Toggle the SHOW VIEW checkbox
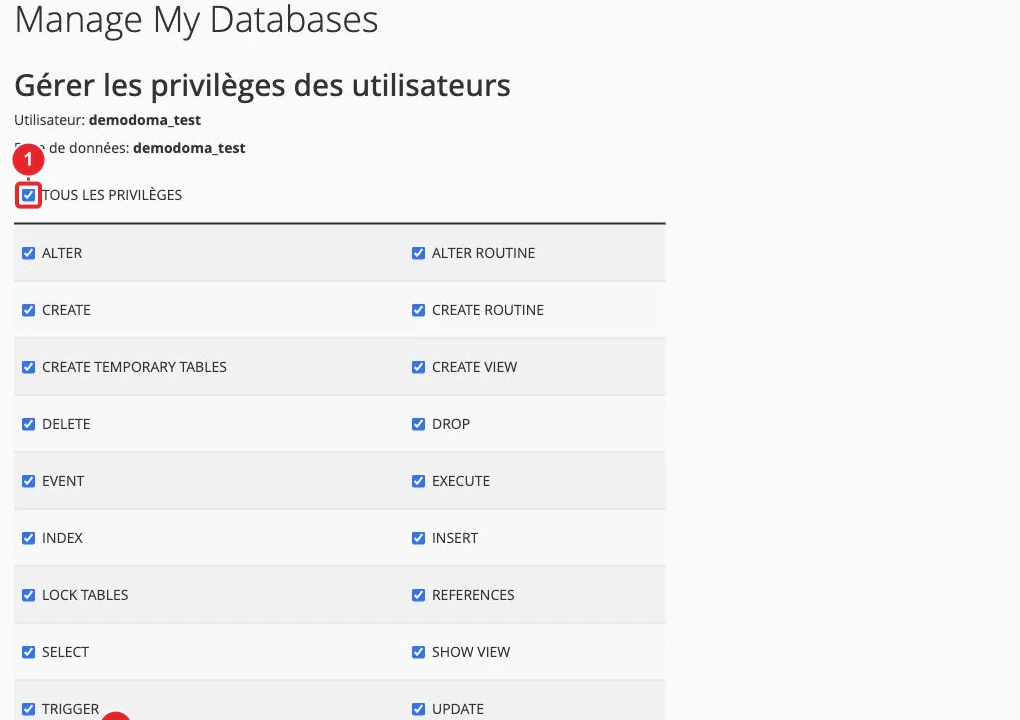The width and height of the screenshot is (1020, 720). 418,652
